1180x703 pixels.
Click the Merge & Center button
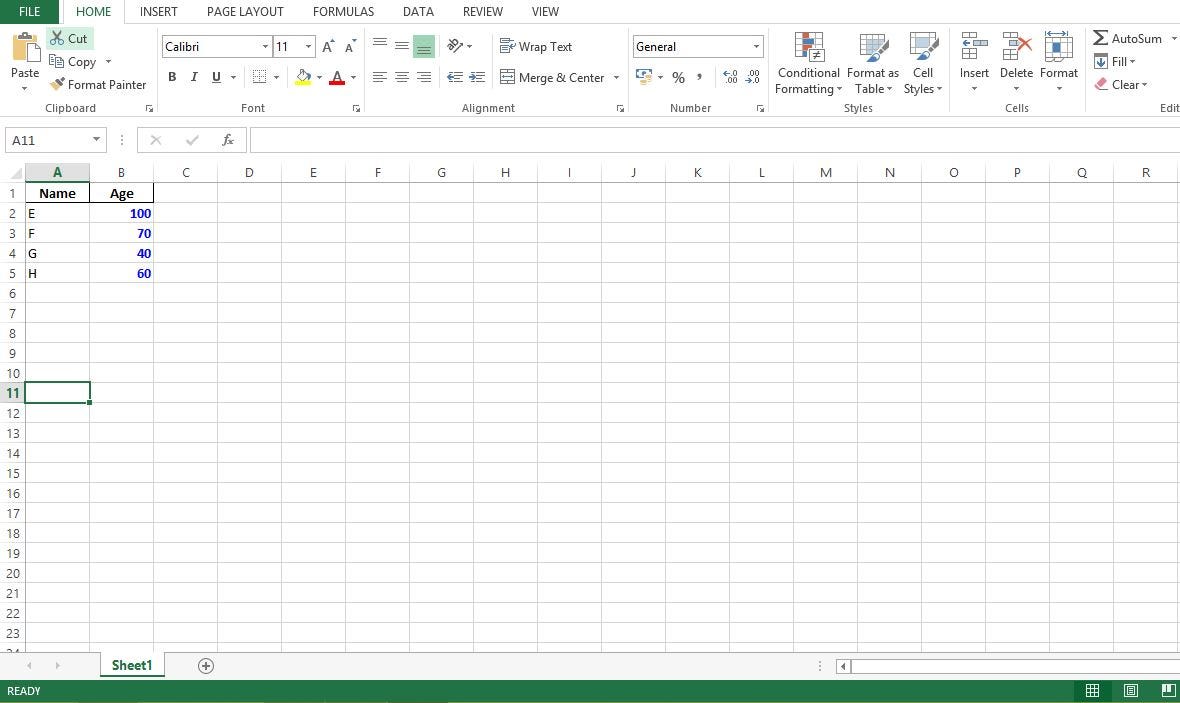(552, 78)
